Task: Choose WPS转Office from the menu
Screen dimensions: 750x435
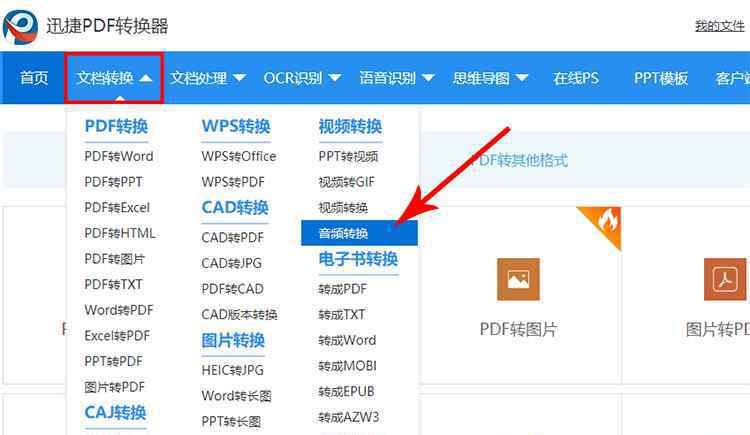Action: click(239, 156)
